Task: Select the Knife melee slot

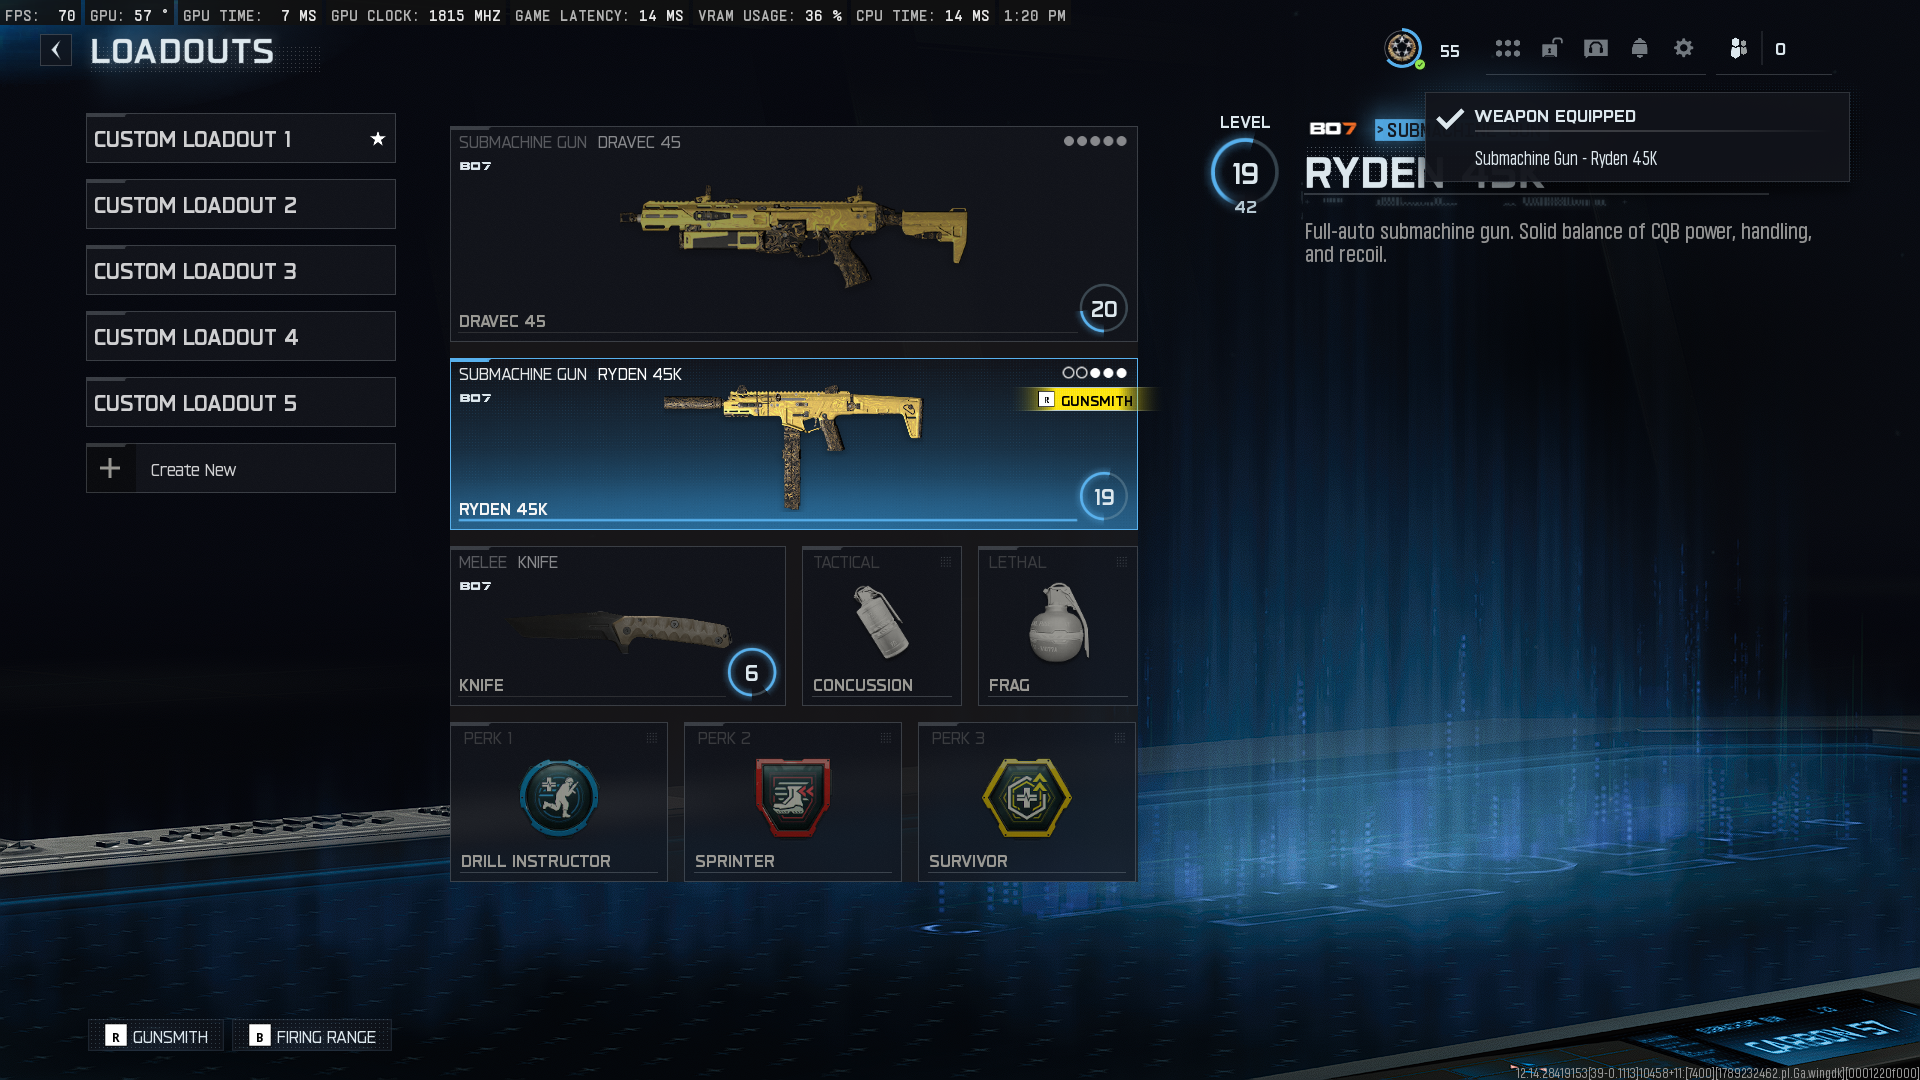Action: [618, 626]
